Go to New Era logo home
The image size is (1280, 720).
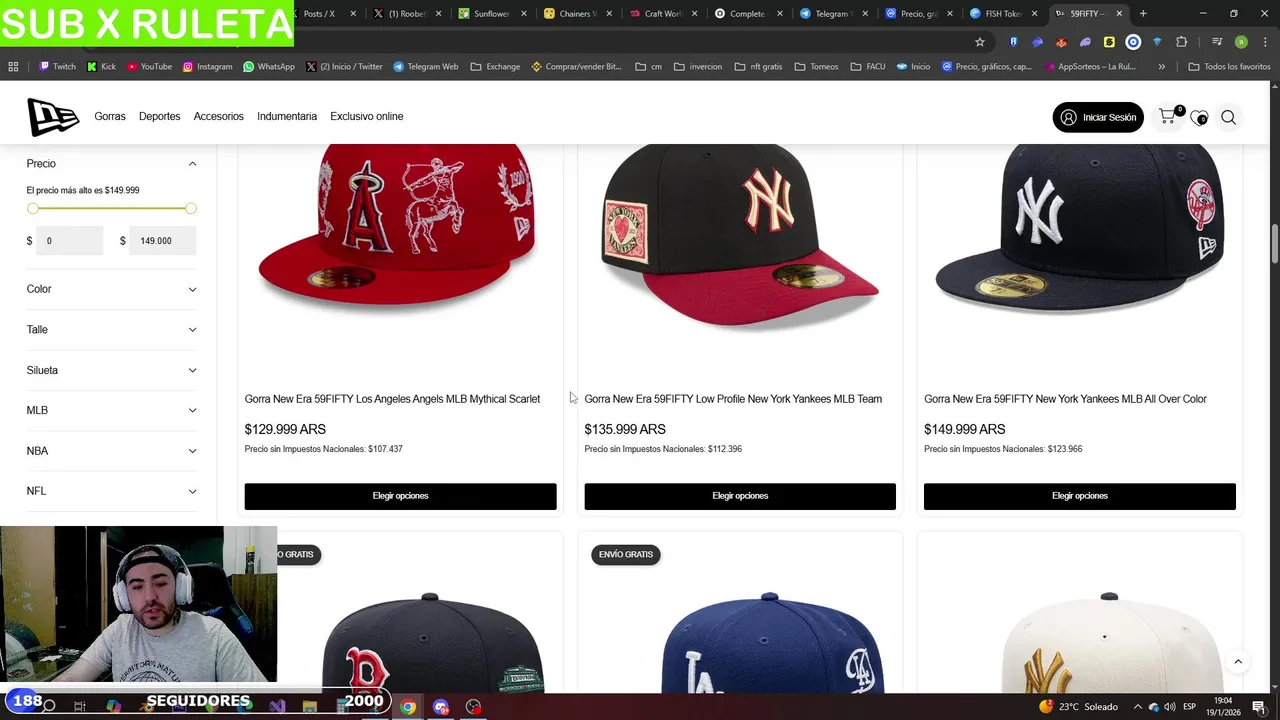tap(53, 117)
